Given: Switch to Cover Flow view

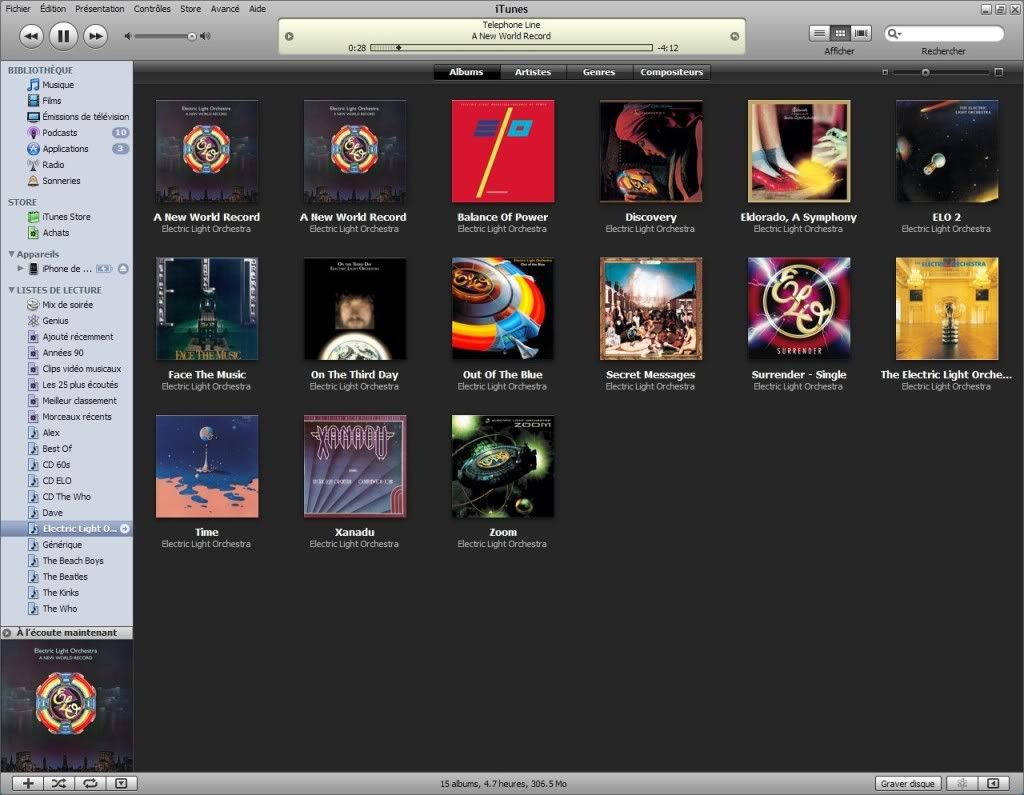Looking at the screenshot, I should [x=861, y=33].
